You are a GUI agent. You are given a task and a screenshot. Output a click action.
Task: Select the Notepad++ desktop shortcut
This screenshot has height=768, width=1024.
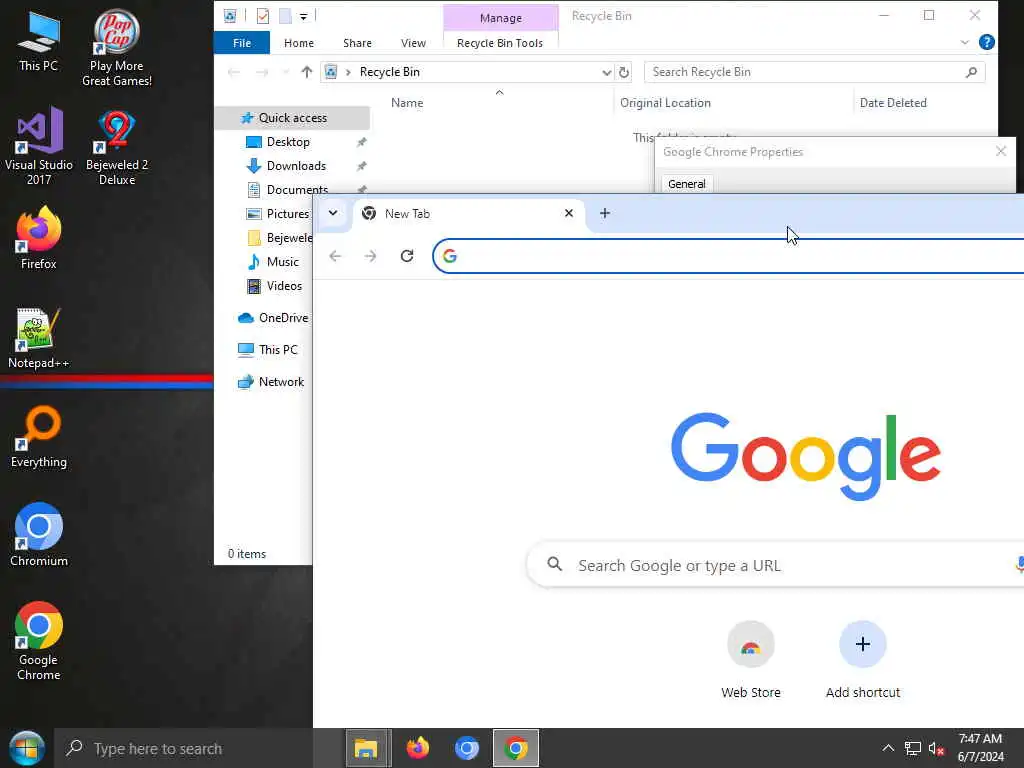tap(39, 338)
